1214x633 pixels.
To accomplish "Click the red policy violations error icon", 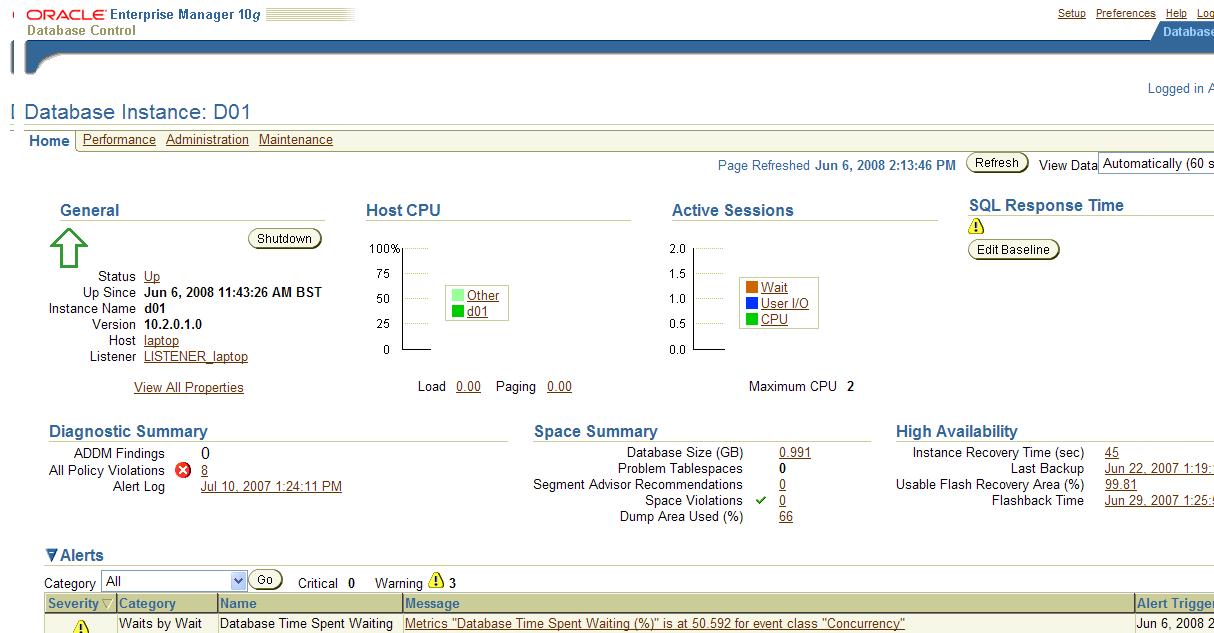I will [183, 470].
